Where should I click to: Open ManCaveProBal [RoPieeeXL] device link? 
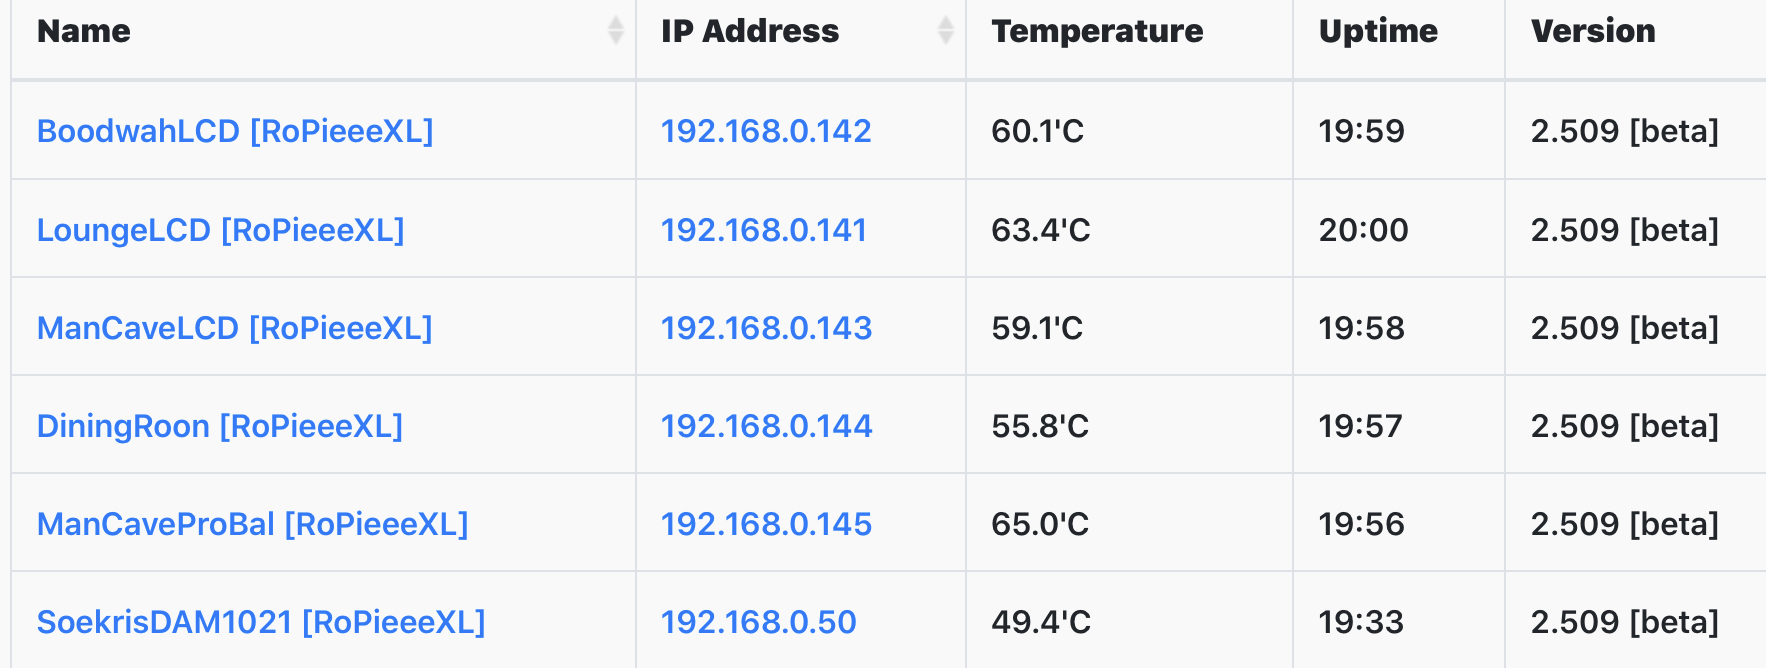tap(253, 524)
